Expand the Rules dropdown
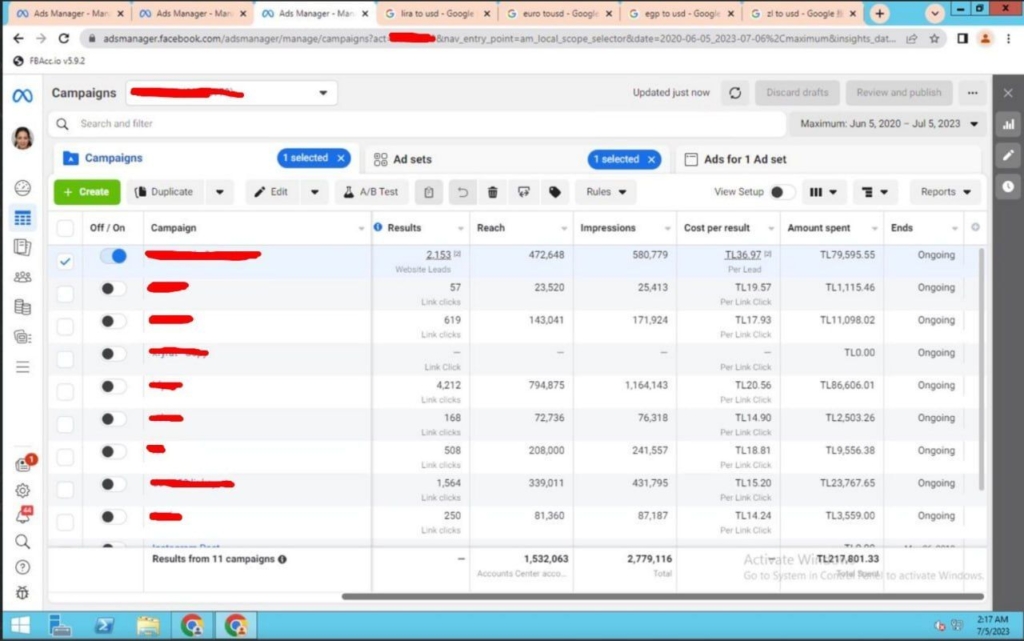 pyautogui.click(x=607, y=192)
